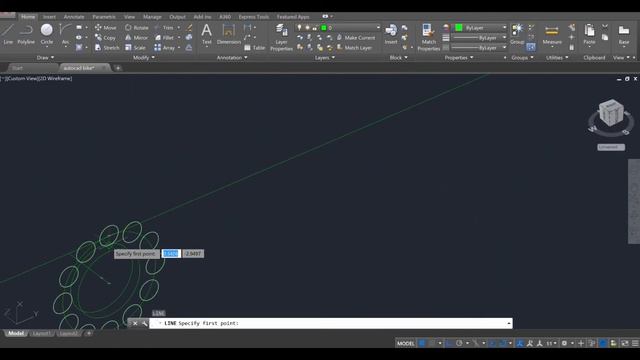Image resolution: width=640 pixels, height=360 pixels.
Task: Select the Dimension tool
Action: (x=229, y=33)
